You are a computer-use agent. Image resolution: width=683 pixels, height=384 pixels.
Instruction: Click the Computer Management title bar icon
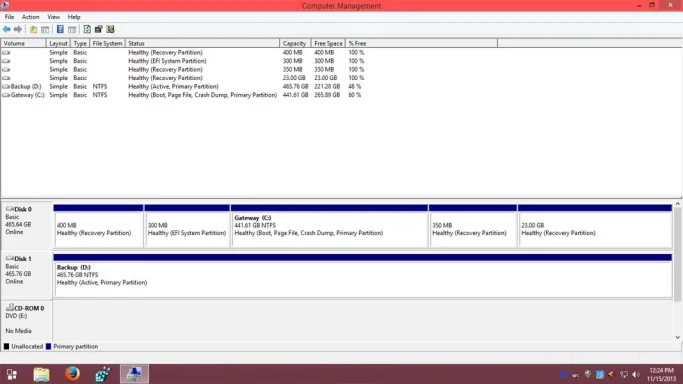tap(5, 5)
